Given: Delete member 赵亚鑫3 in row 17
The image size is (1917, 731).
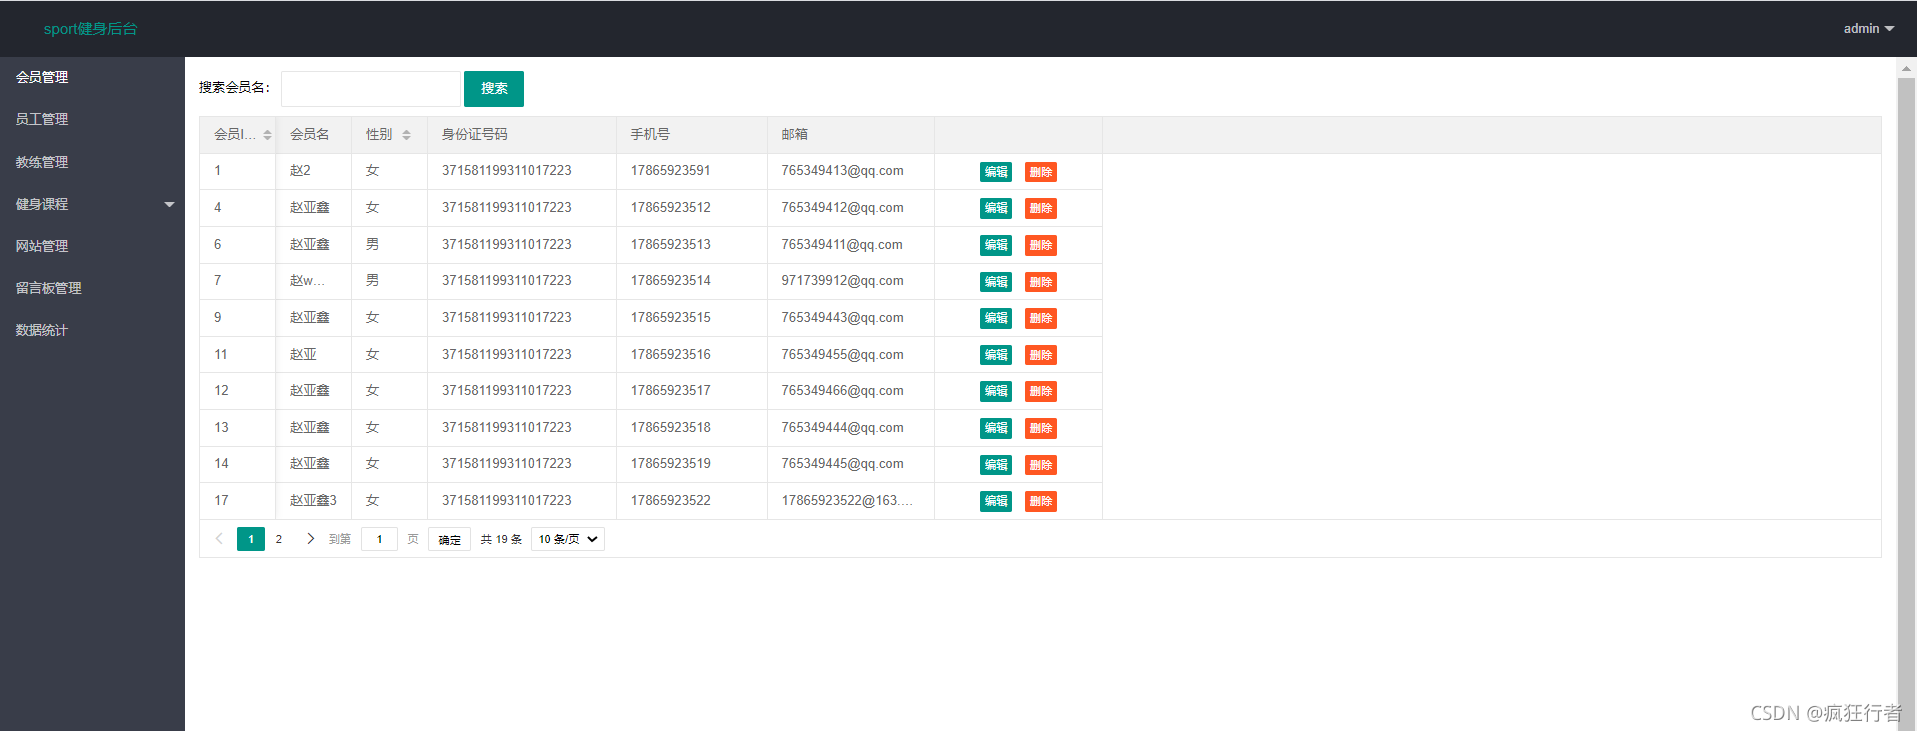Looking at the screenshot, I should tap(1041, 501).
